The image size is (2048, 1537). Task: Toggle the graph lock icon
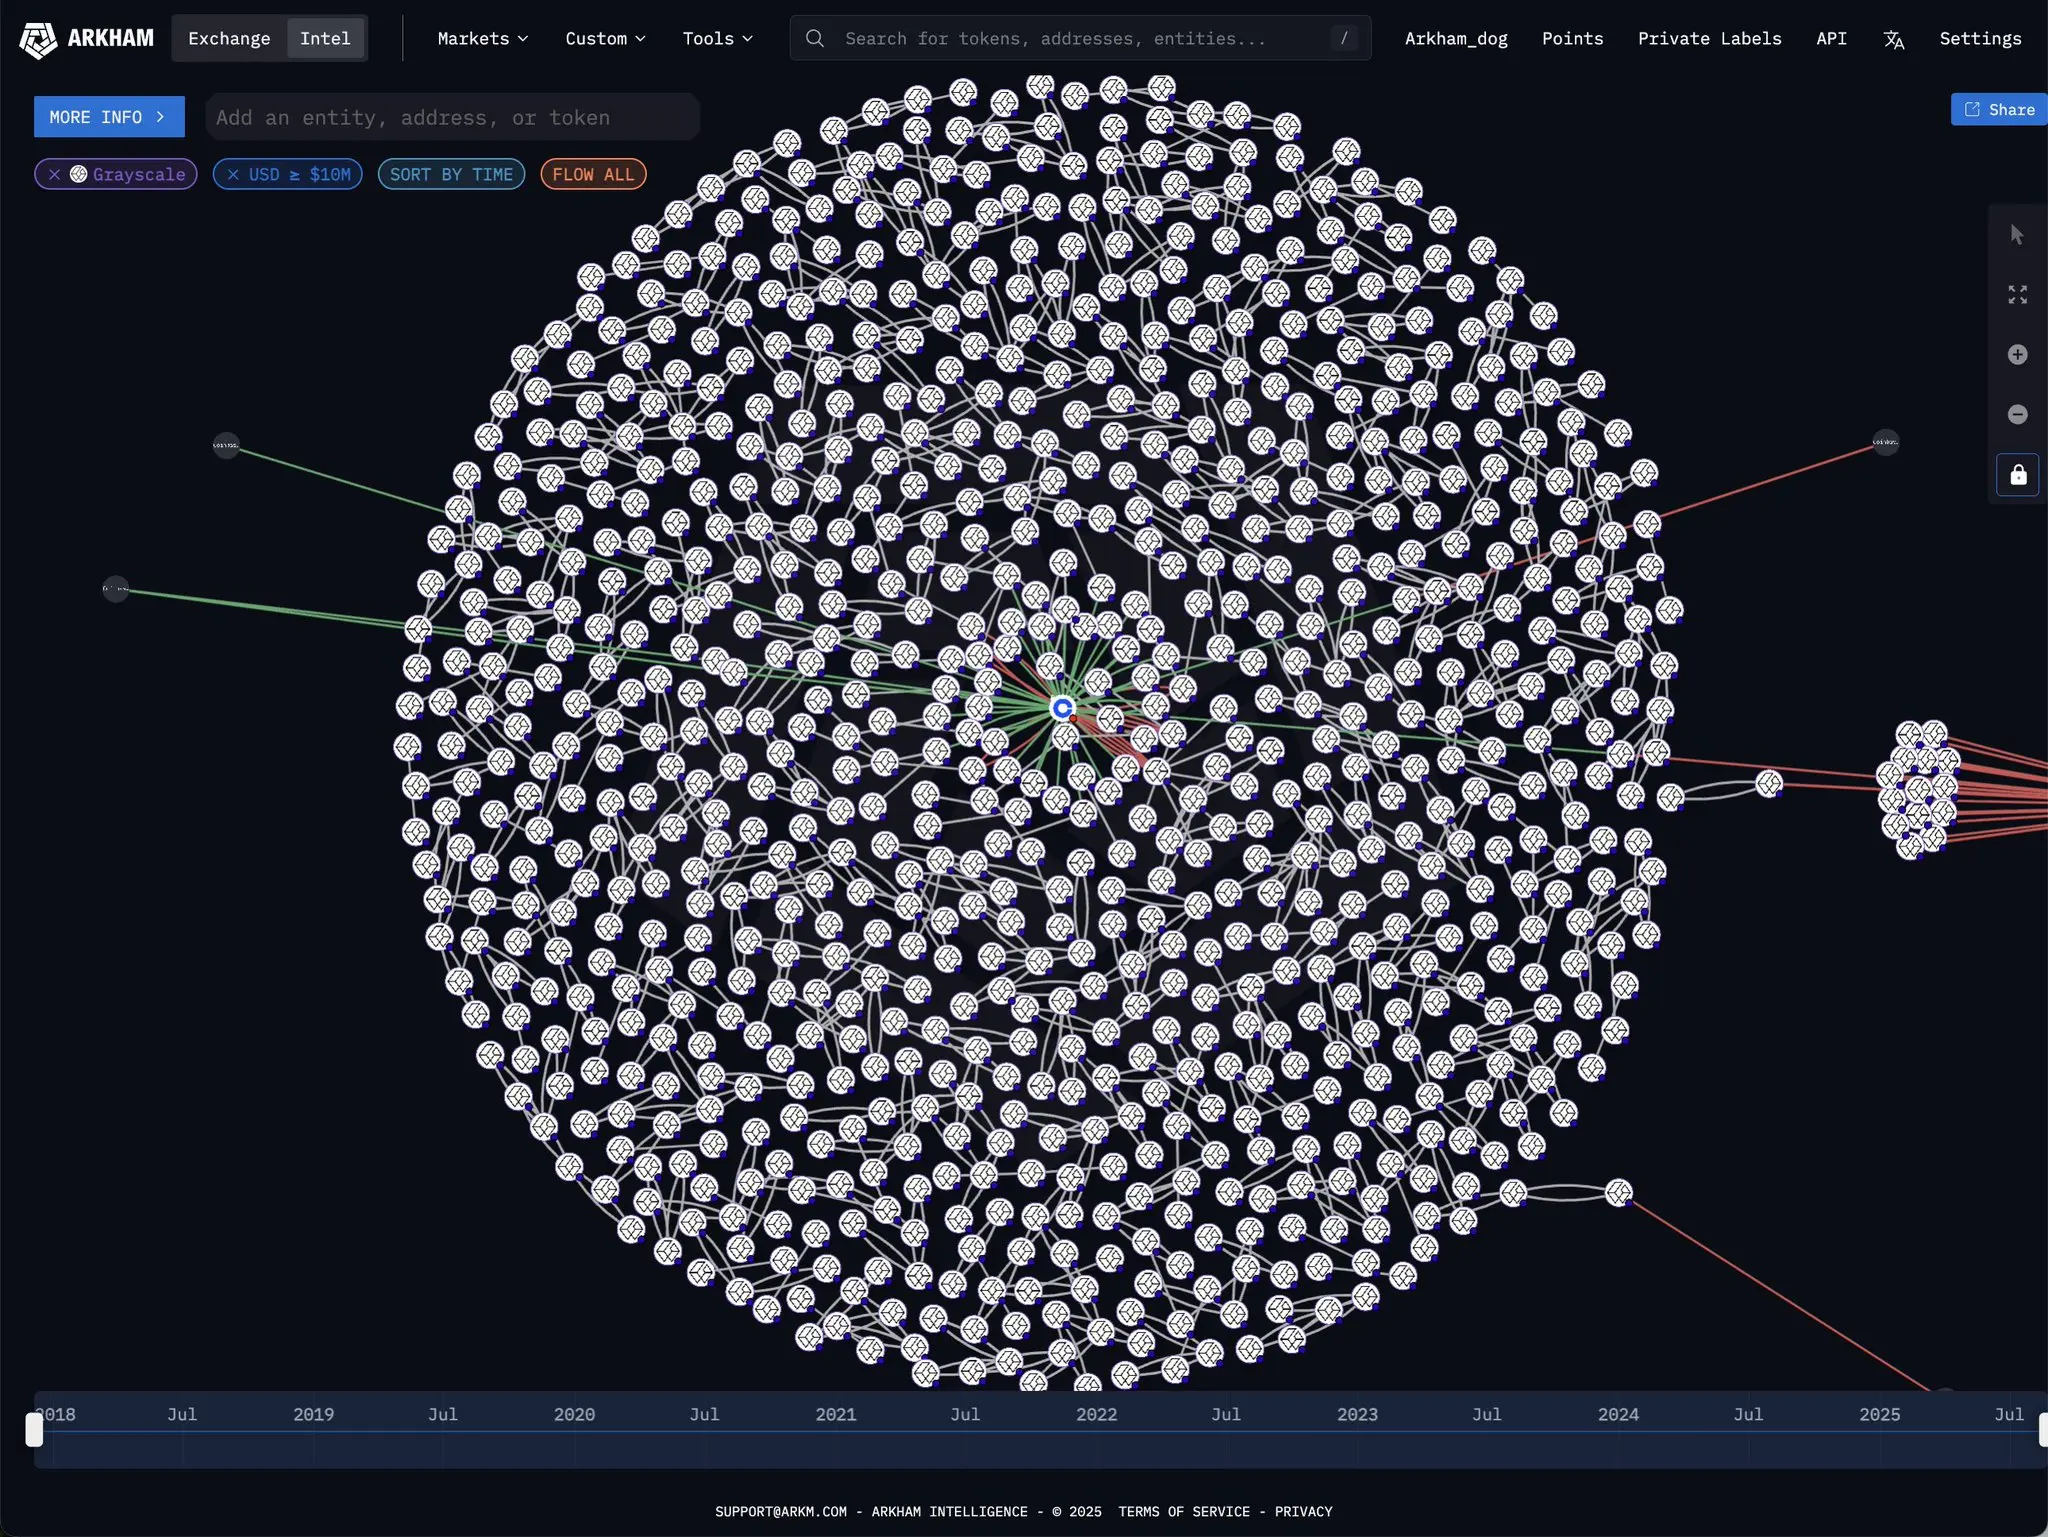coord(2018,474)
